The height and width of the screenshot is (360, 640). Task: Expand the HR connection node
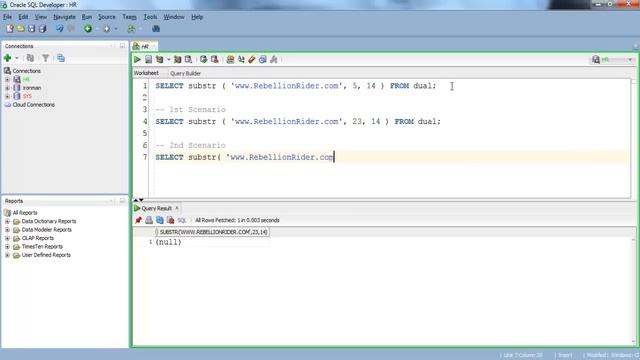7,79
